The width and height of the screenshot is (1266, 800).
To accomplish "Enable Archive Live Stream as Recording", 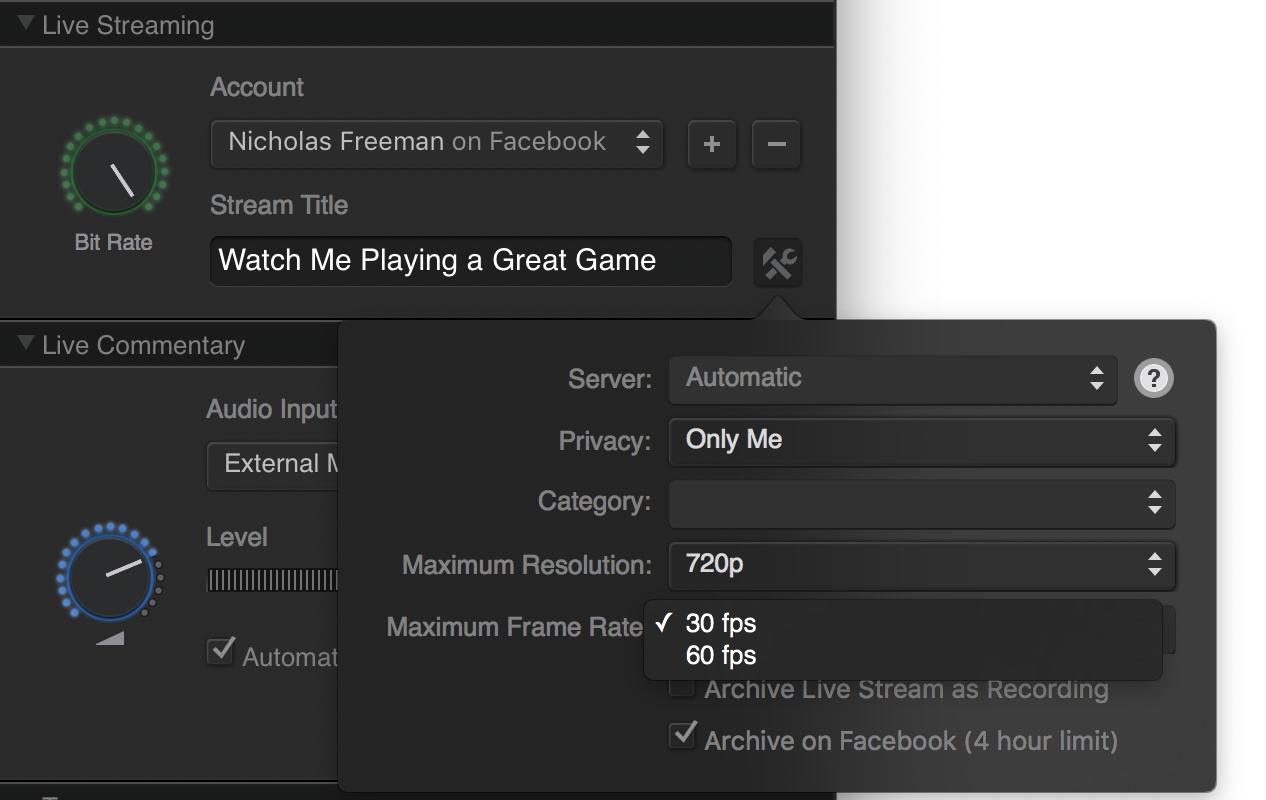I will coord(681,687).
